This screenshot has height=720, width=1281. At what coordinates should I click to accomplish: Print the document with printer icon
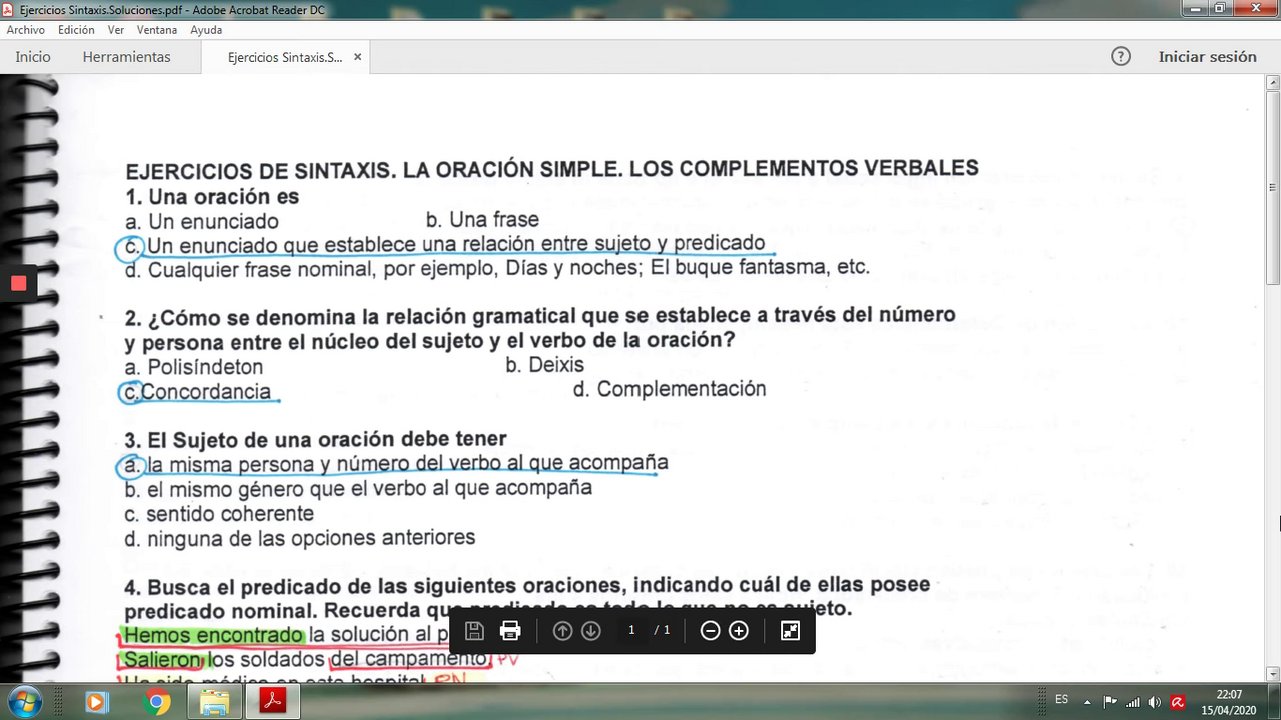[510, 631]
